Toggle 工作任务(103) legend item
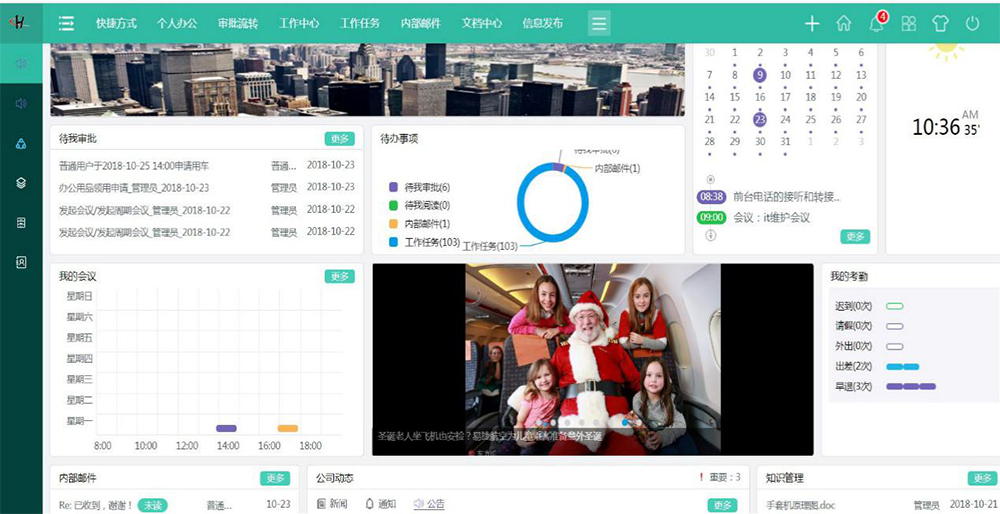Screen dimensions: 1000x514 (425, 242)
